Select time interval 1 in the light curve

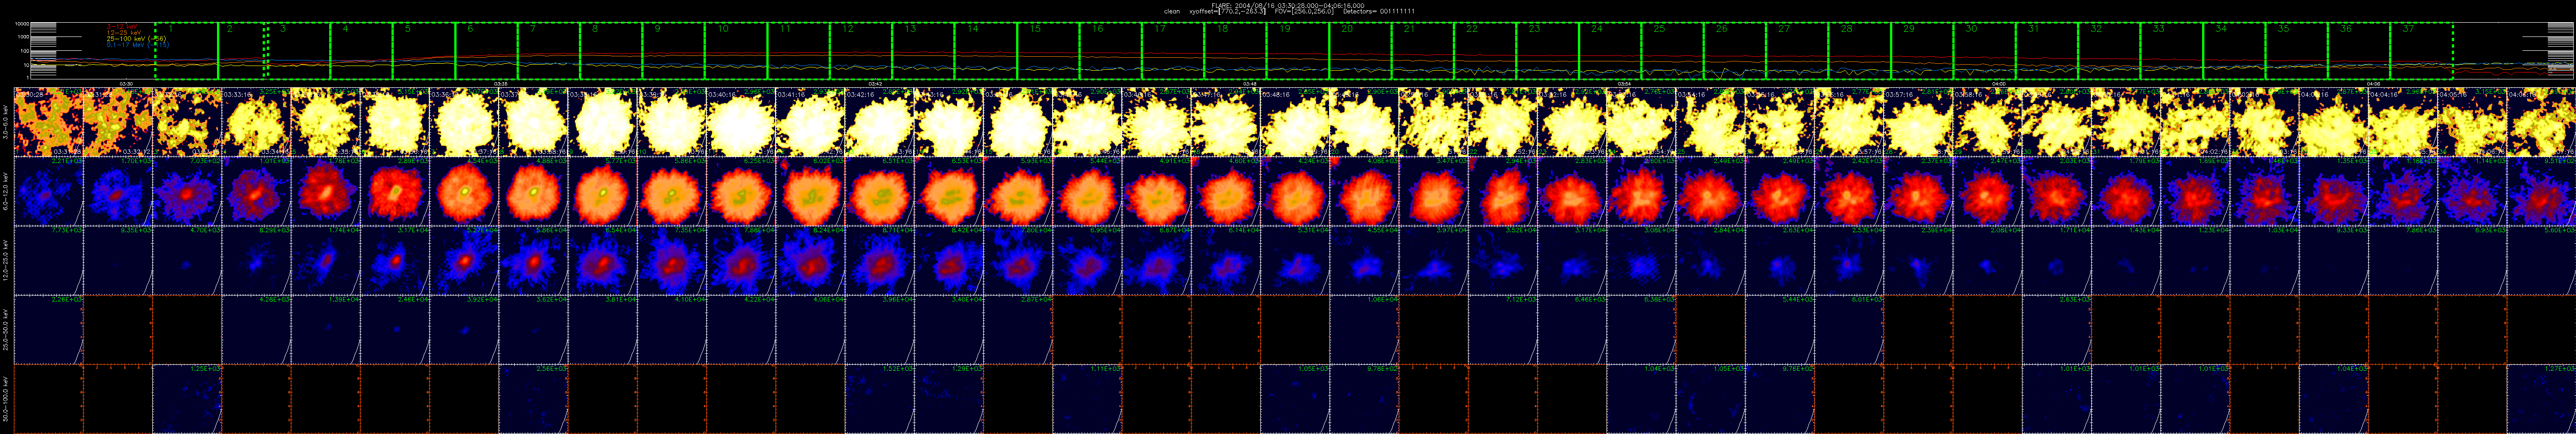[x=186, y=50]
